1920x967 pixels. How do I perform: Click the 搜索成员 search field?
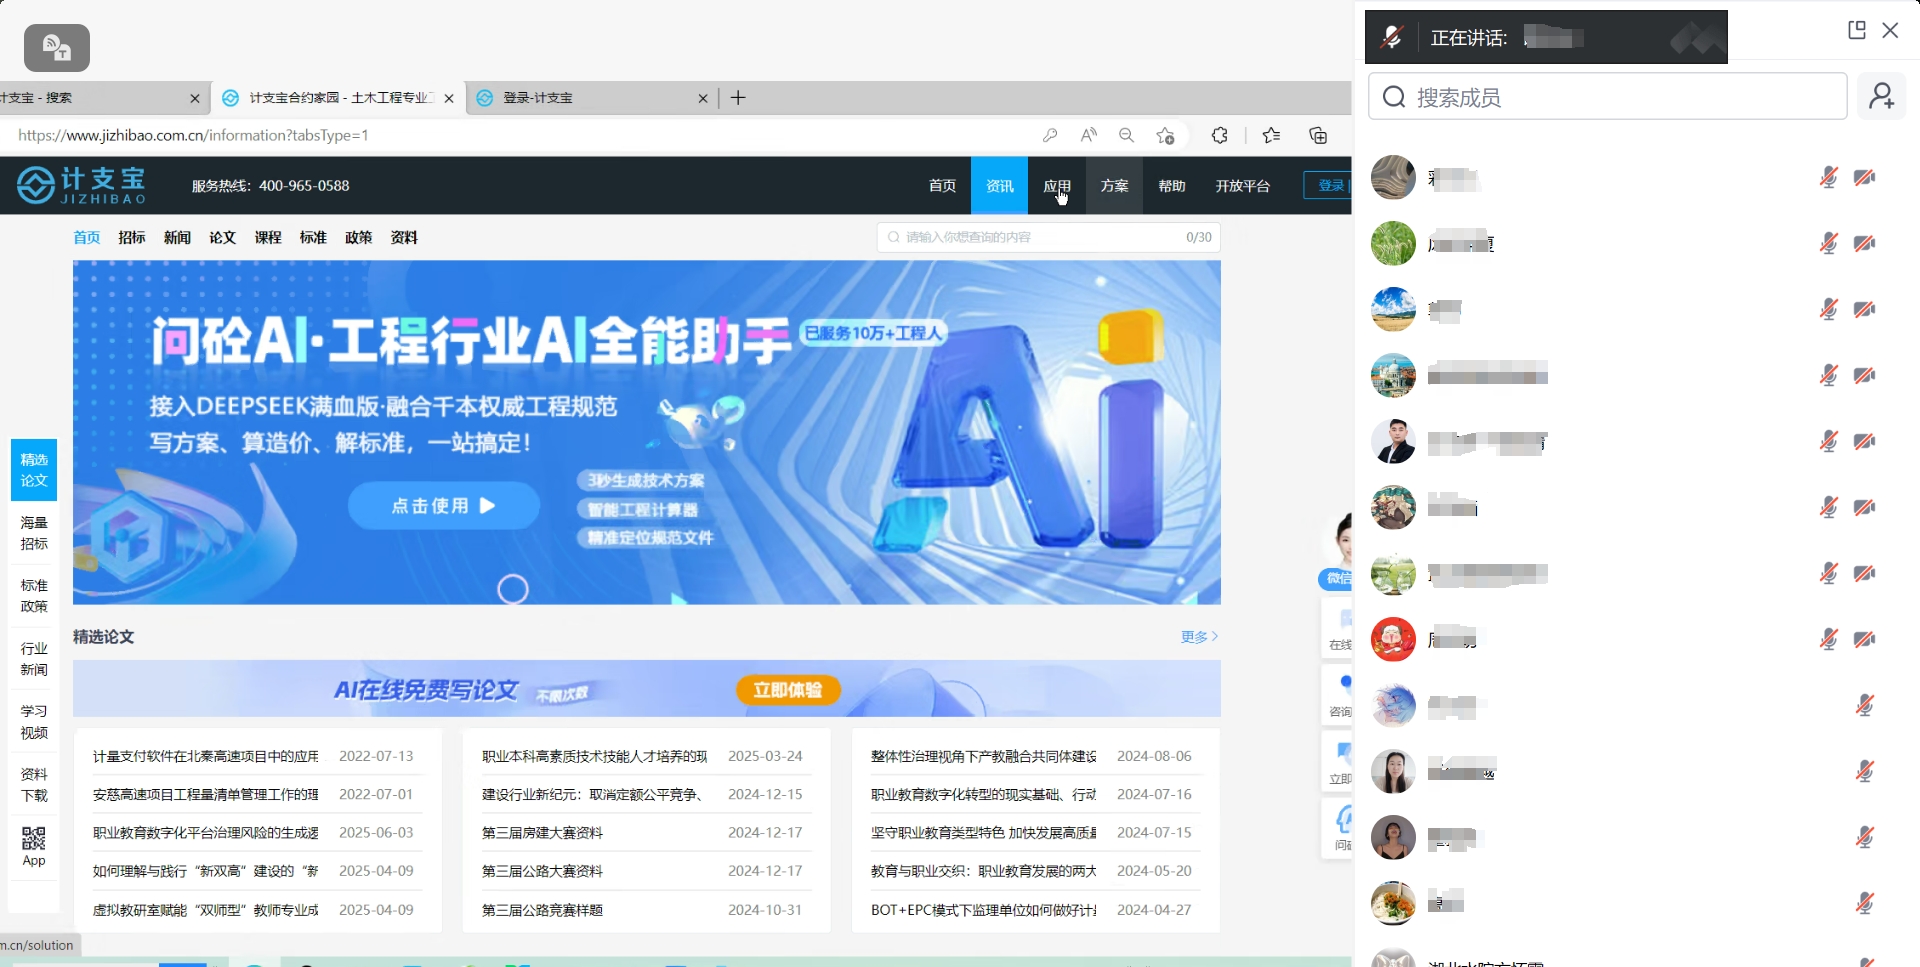point(1607,97)
